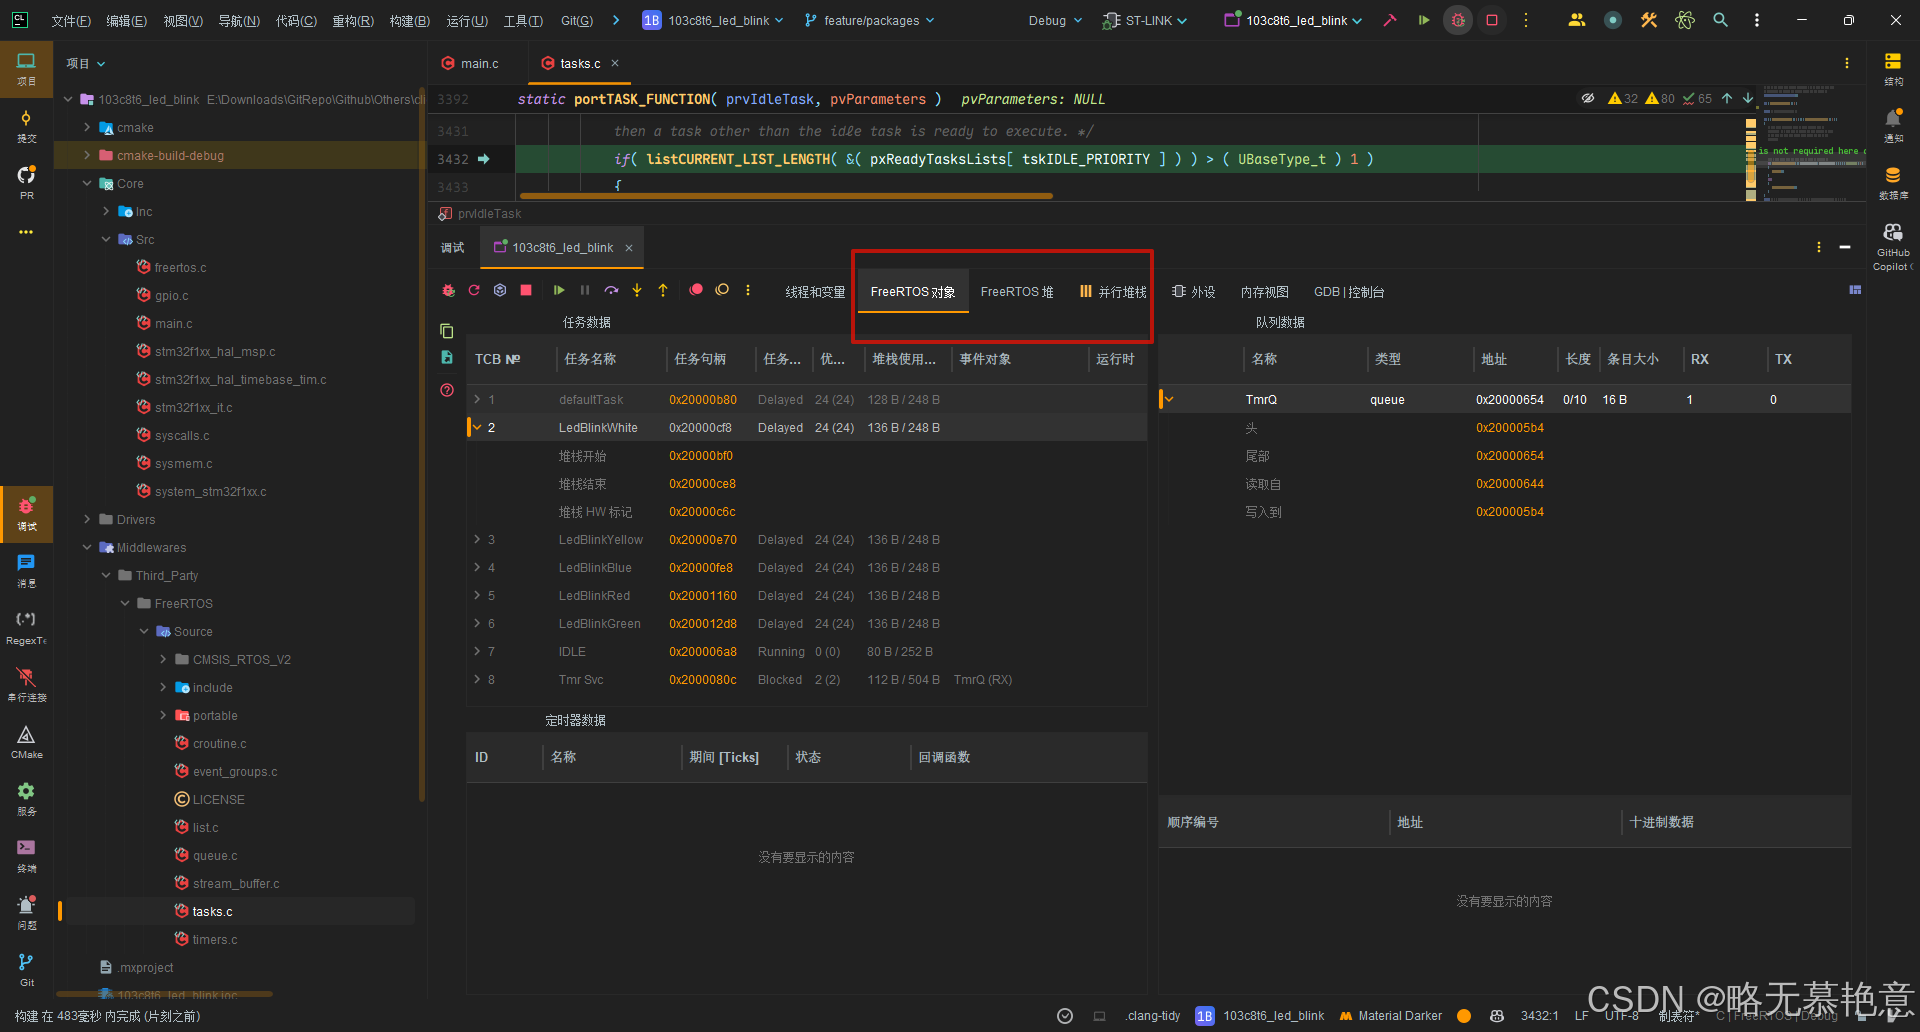Viewport: 1920px width, 1032px height.
Task: Open the Debug tool window sidebar icon
Action: (26, 513)
